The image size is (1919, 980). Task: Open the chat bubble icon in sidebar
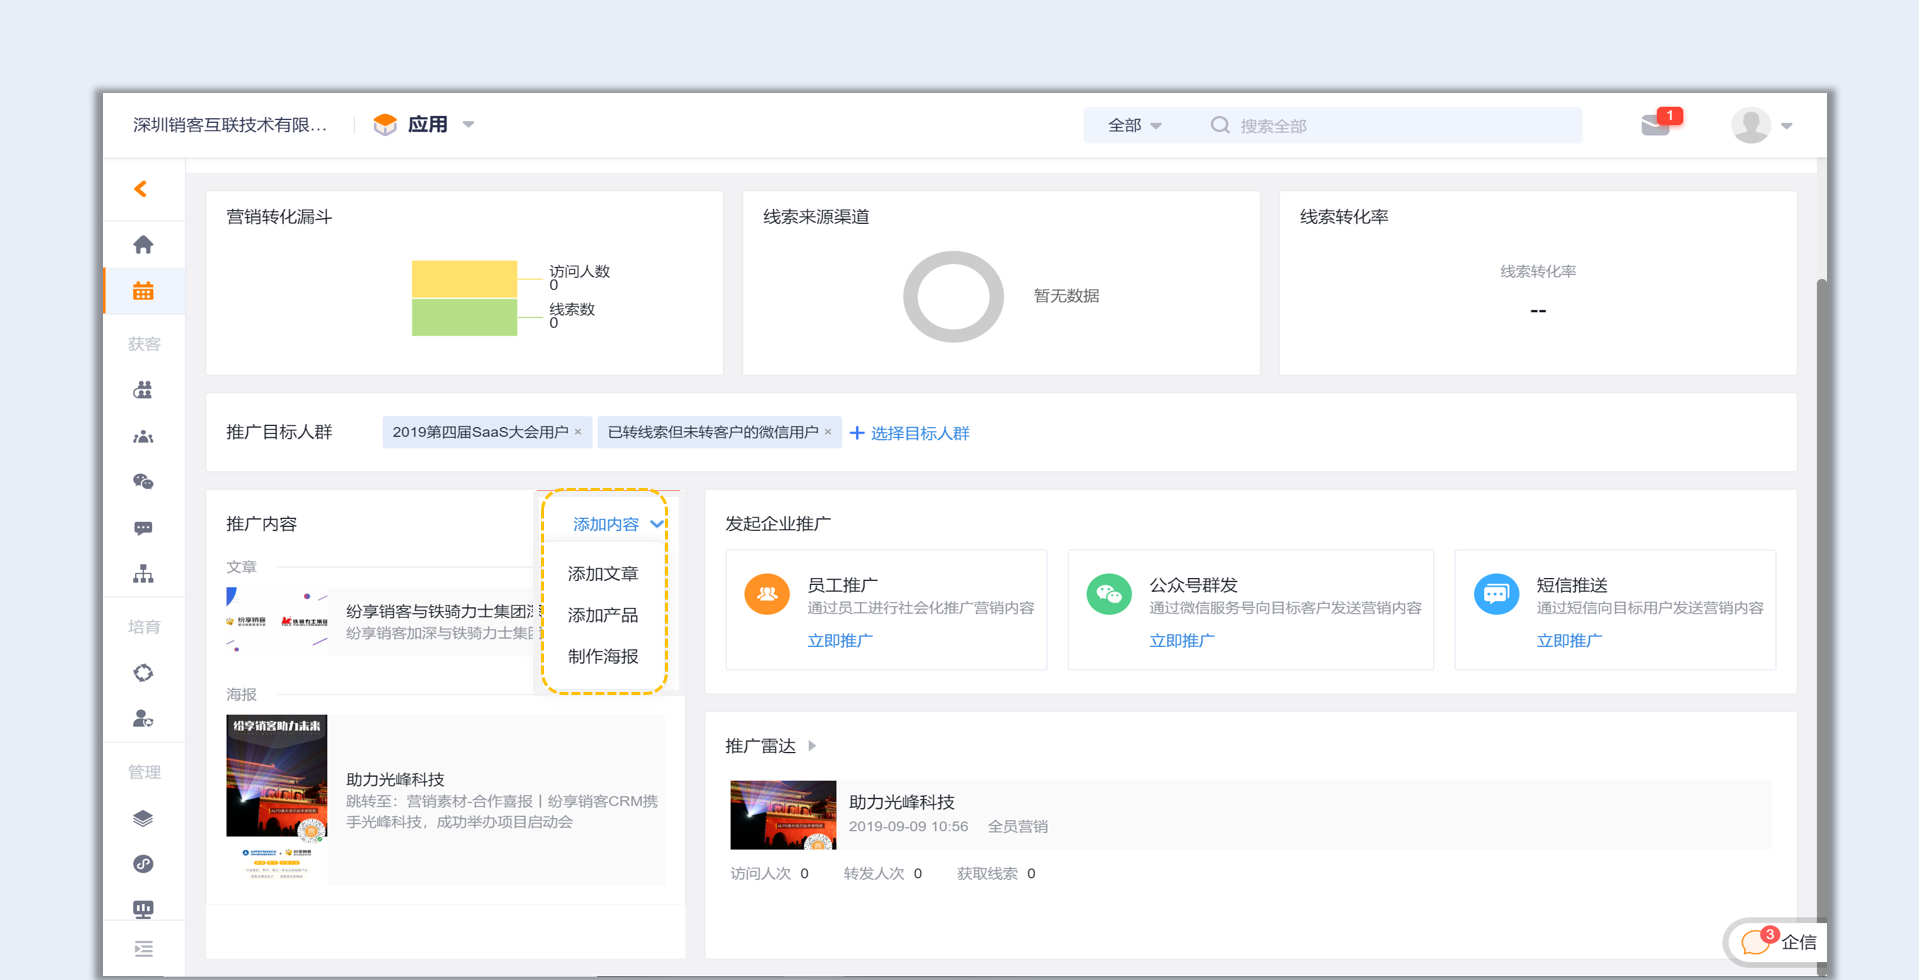click(143, 528)
